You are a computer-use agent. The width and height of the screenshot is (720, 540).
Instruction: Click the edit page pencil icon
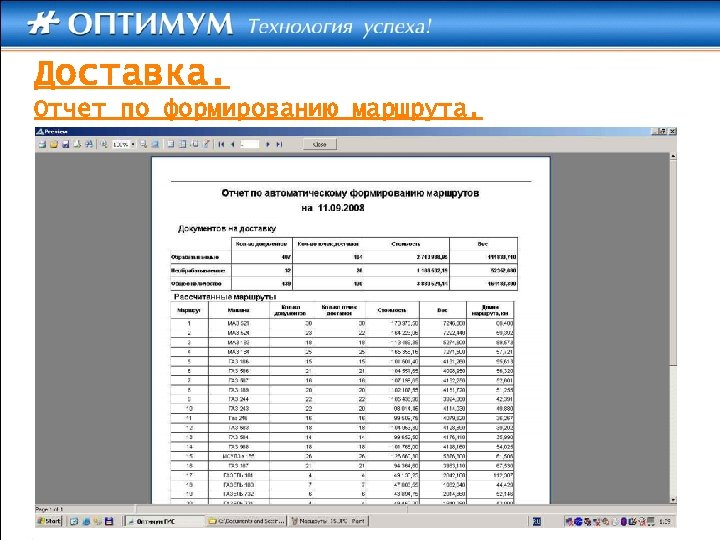pos(206,144)
